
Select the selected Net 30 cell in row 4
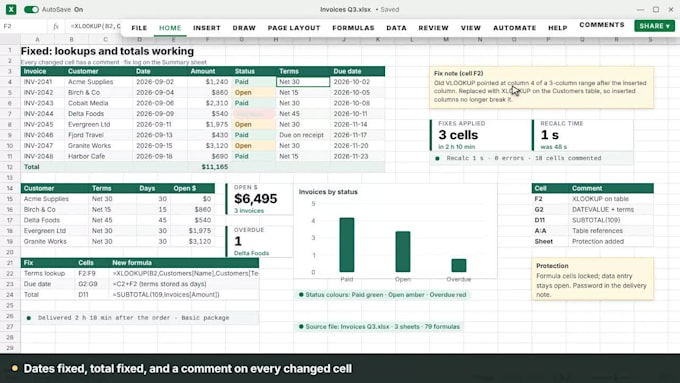(x=303, y=82)
